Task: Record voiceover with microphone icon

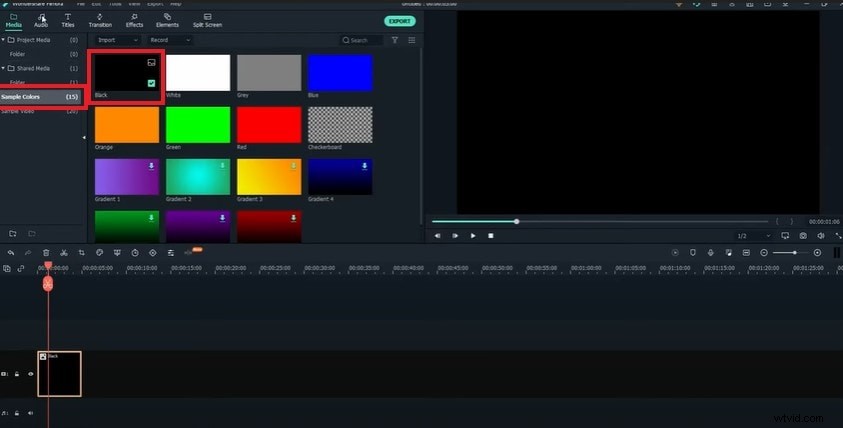Action: click(711, 253)
